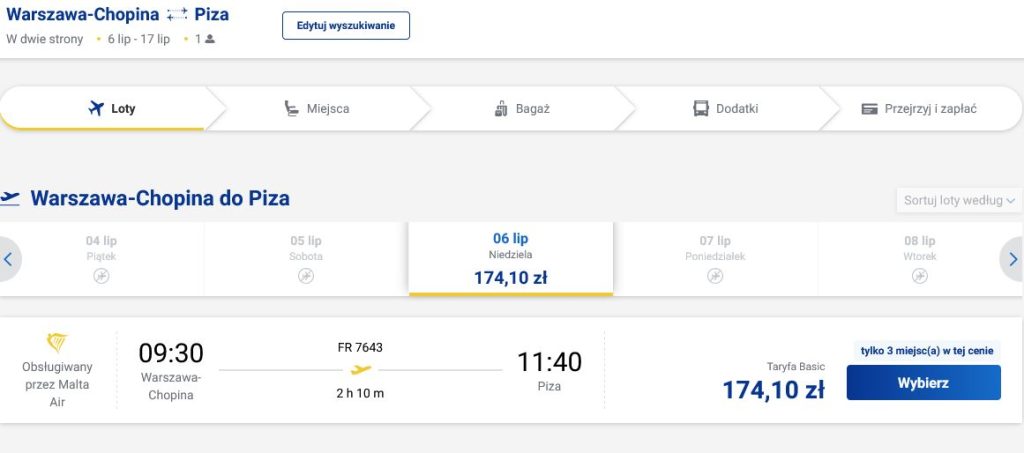The width and height of the screenshot is (1024, 453).
Task: Open the Sortuj loty według dropdown
Action: tap(959, 200)
